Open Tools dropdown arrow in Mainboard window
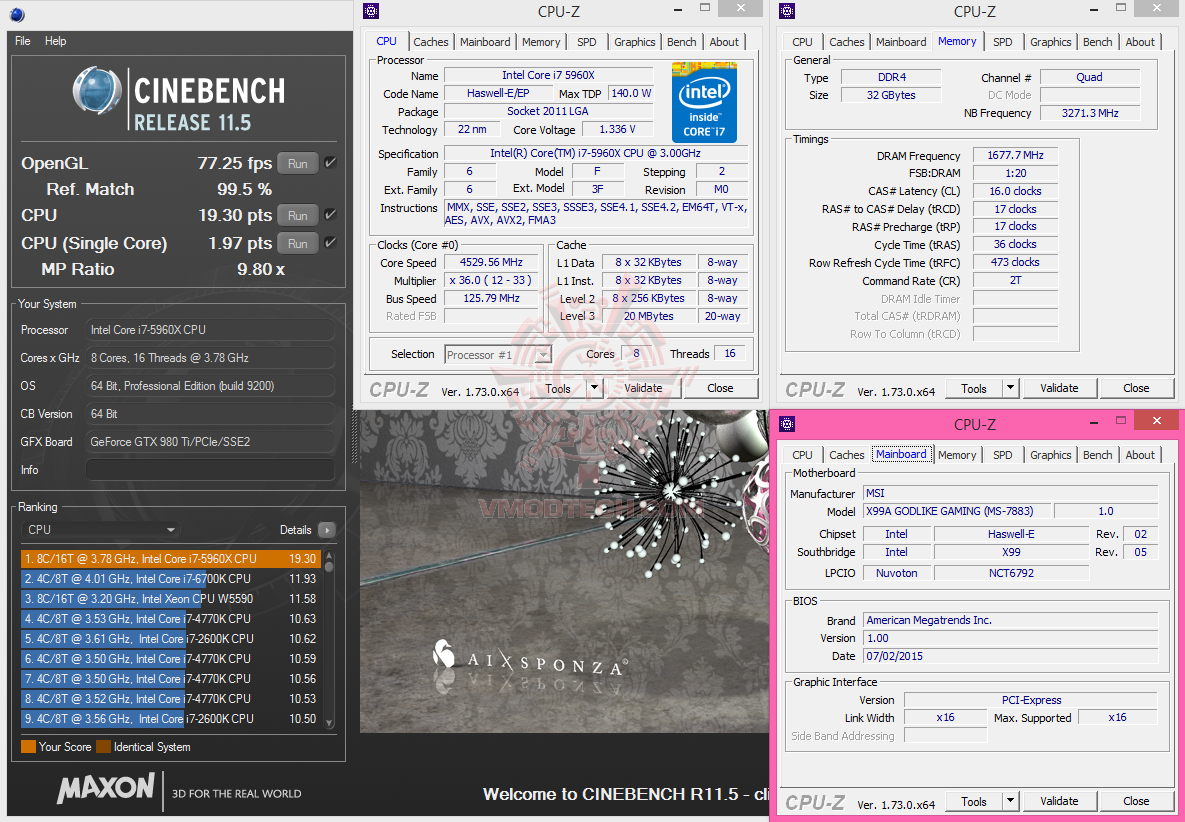The height and width of the screenshot is (822, 1185). click(1010, 801)
